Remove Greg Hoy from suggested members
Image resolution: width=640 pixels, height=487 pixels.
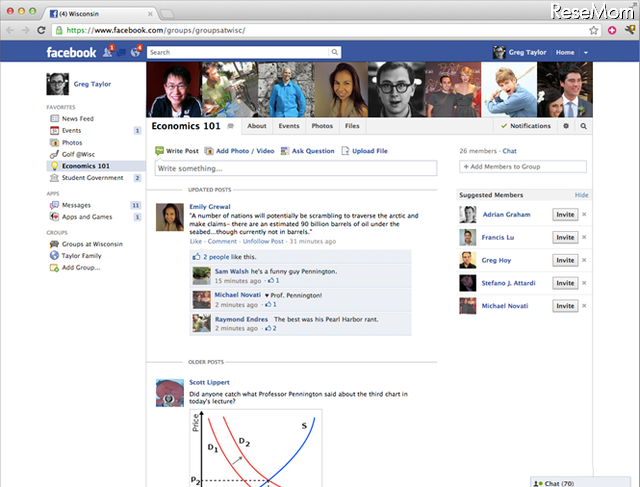584,261
